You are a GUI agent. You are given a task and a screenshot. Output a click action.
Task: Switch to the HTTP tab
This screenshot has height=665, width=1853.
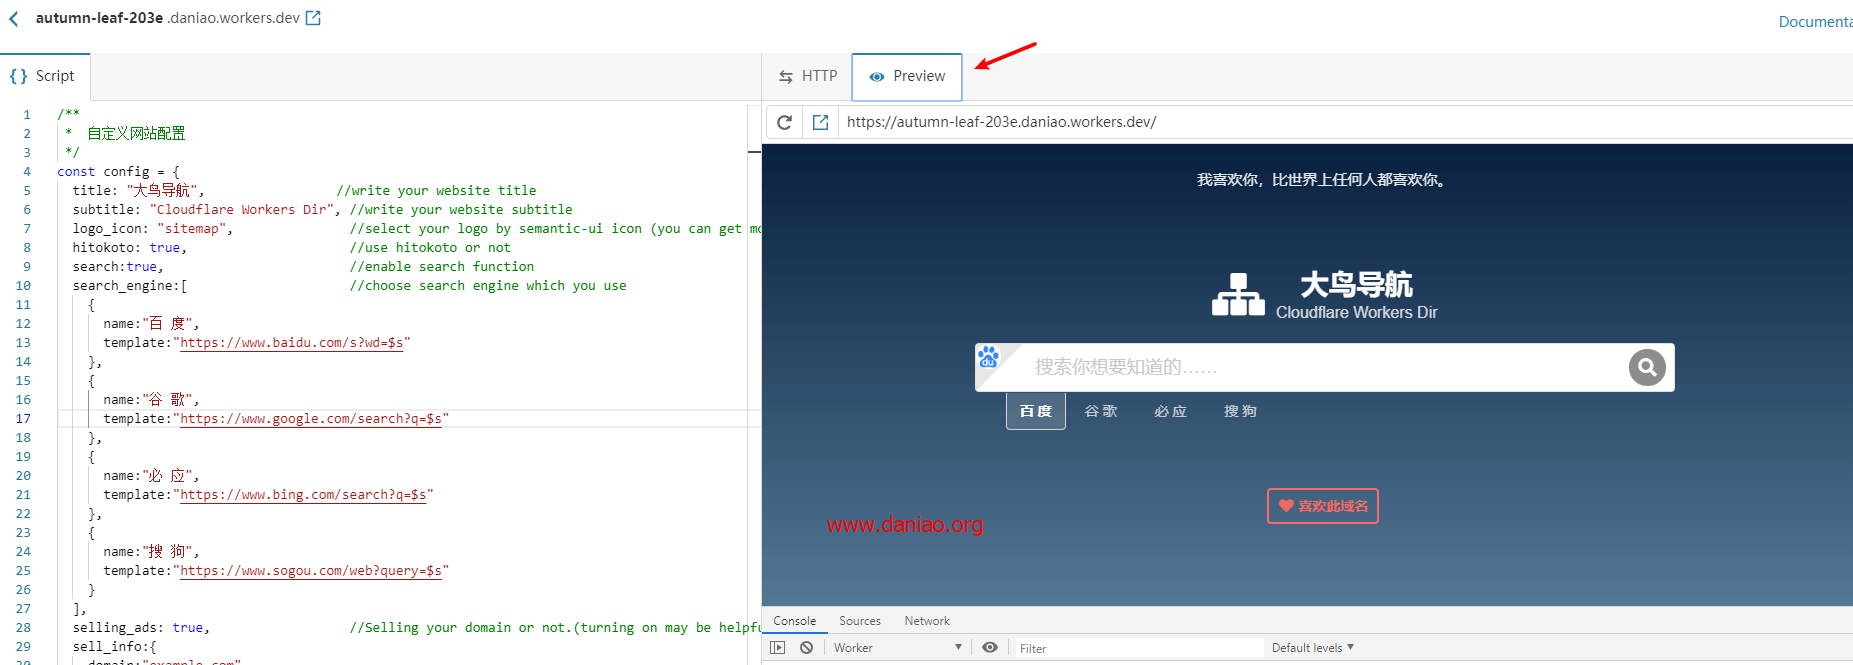pos(808,76)
